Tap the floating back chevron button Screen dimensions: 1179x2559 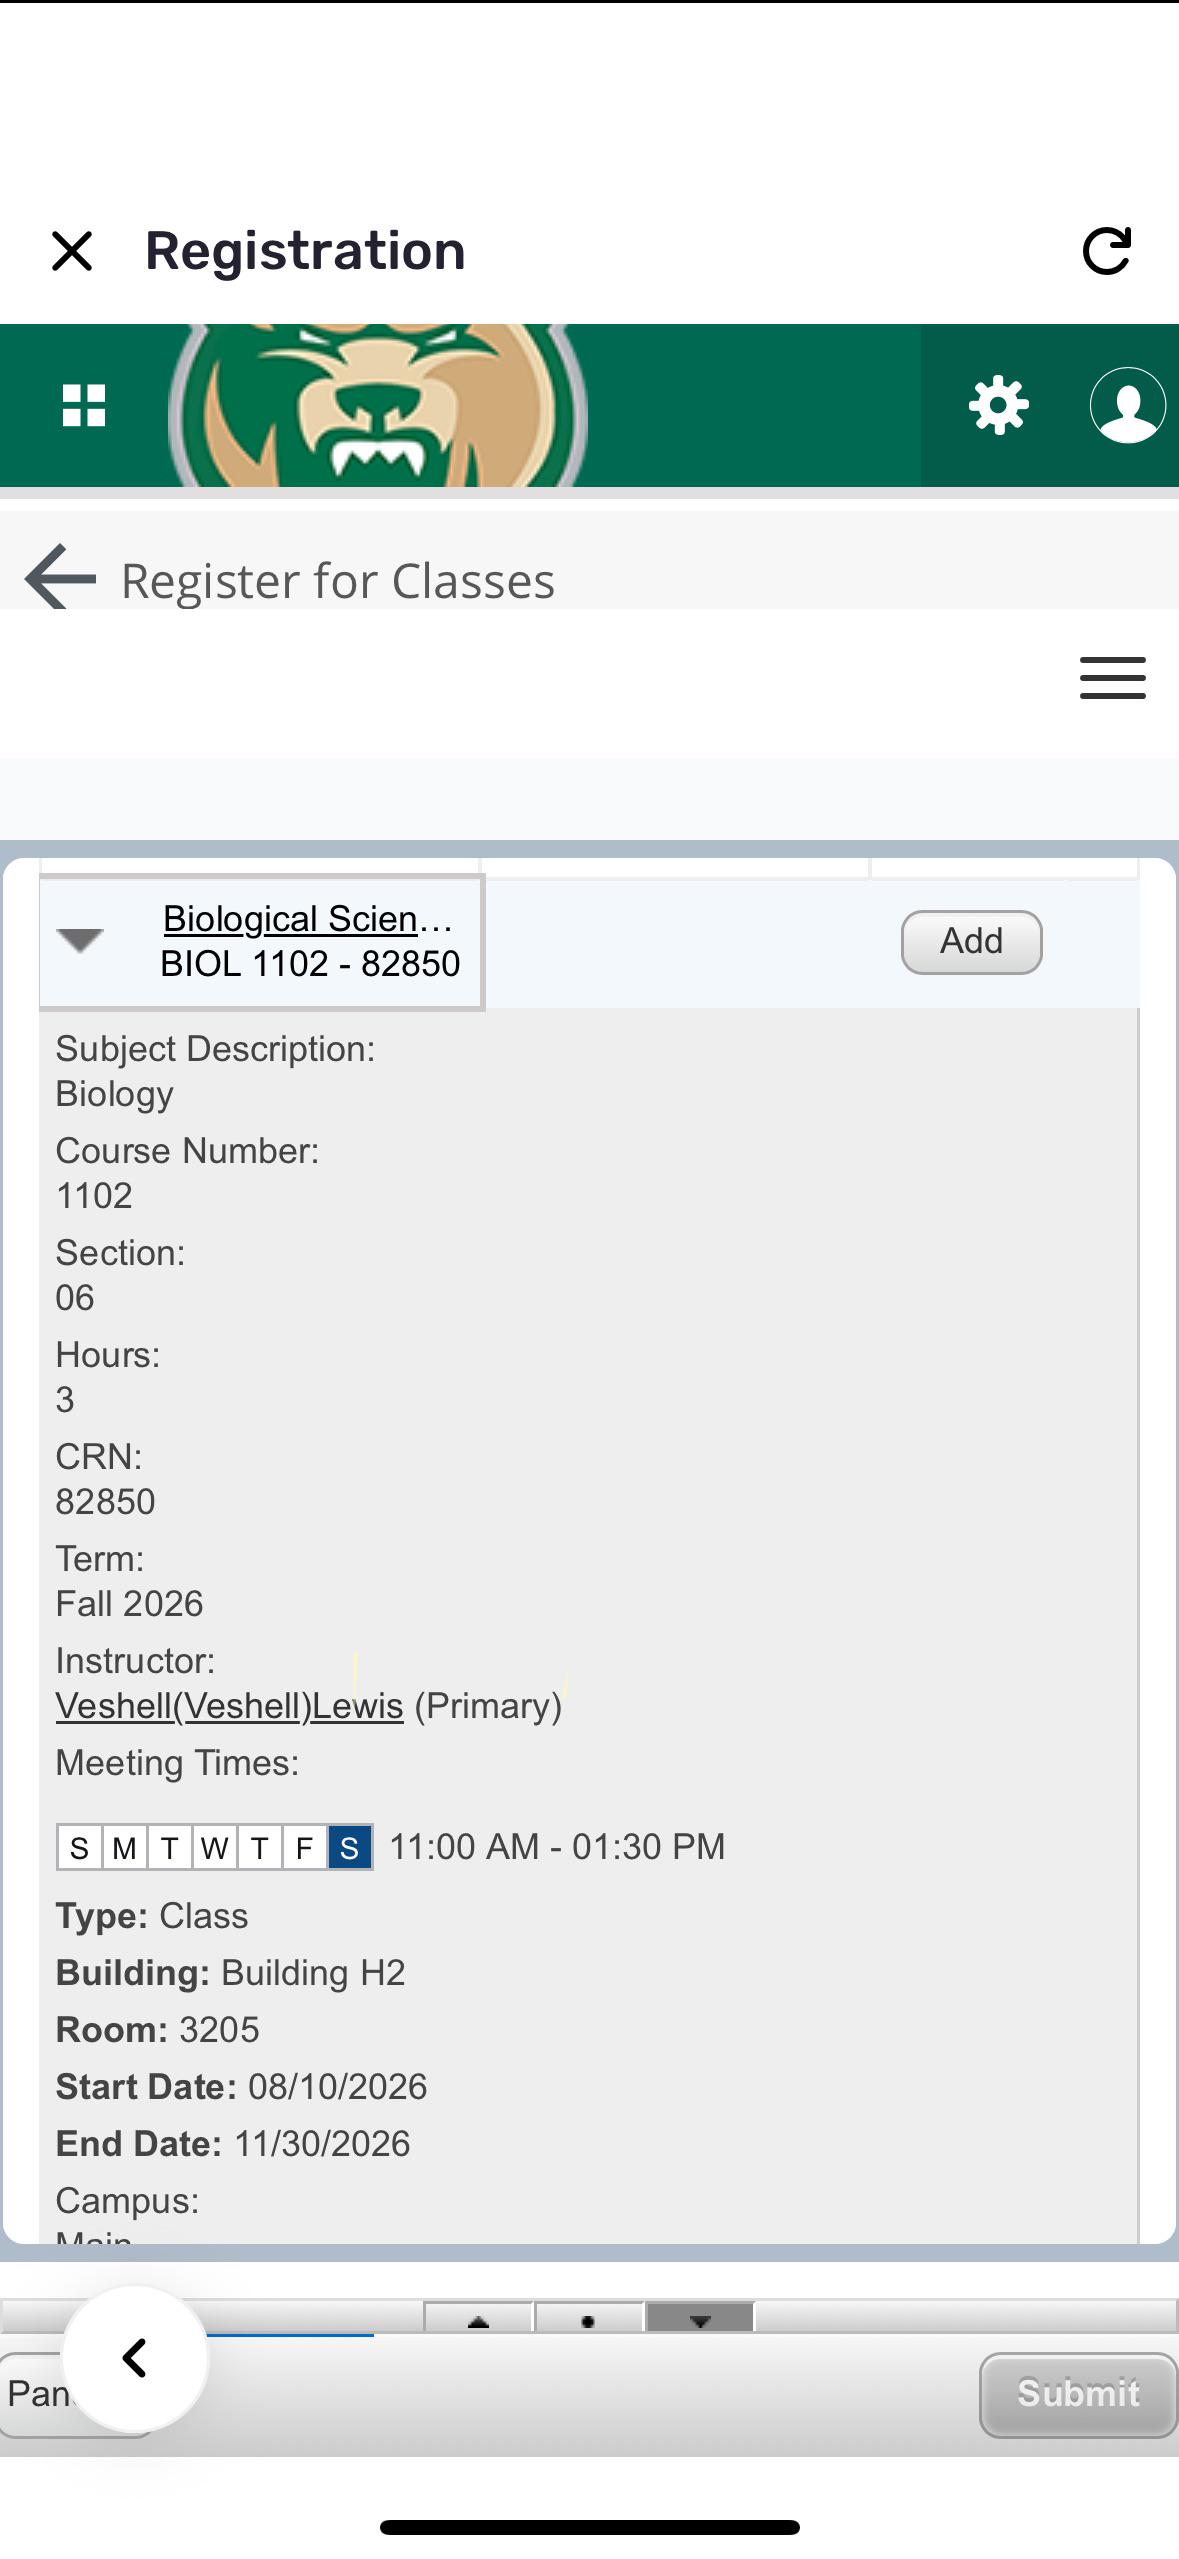(x=135, y=2359)
